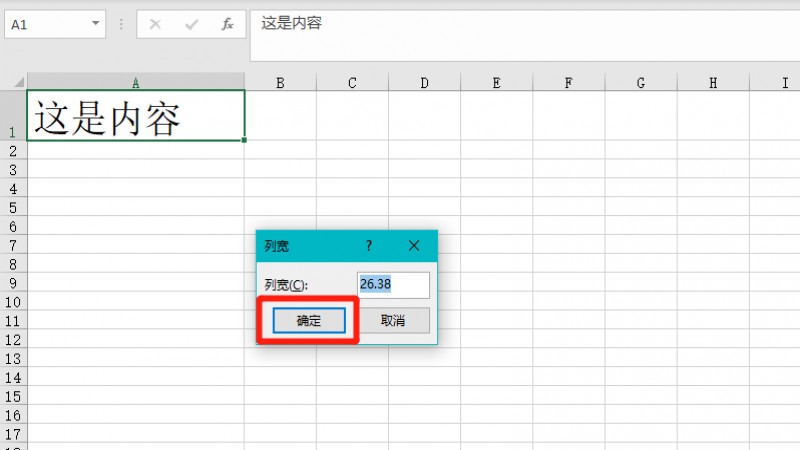
Task: Click the formula bar text 这是内容
Action: 291,23
